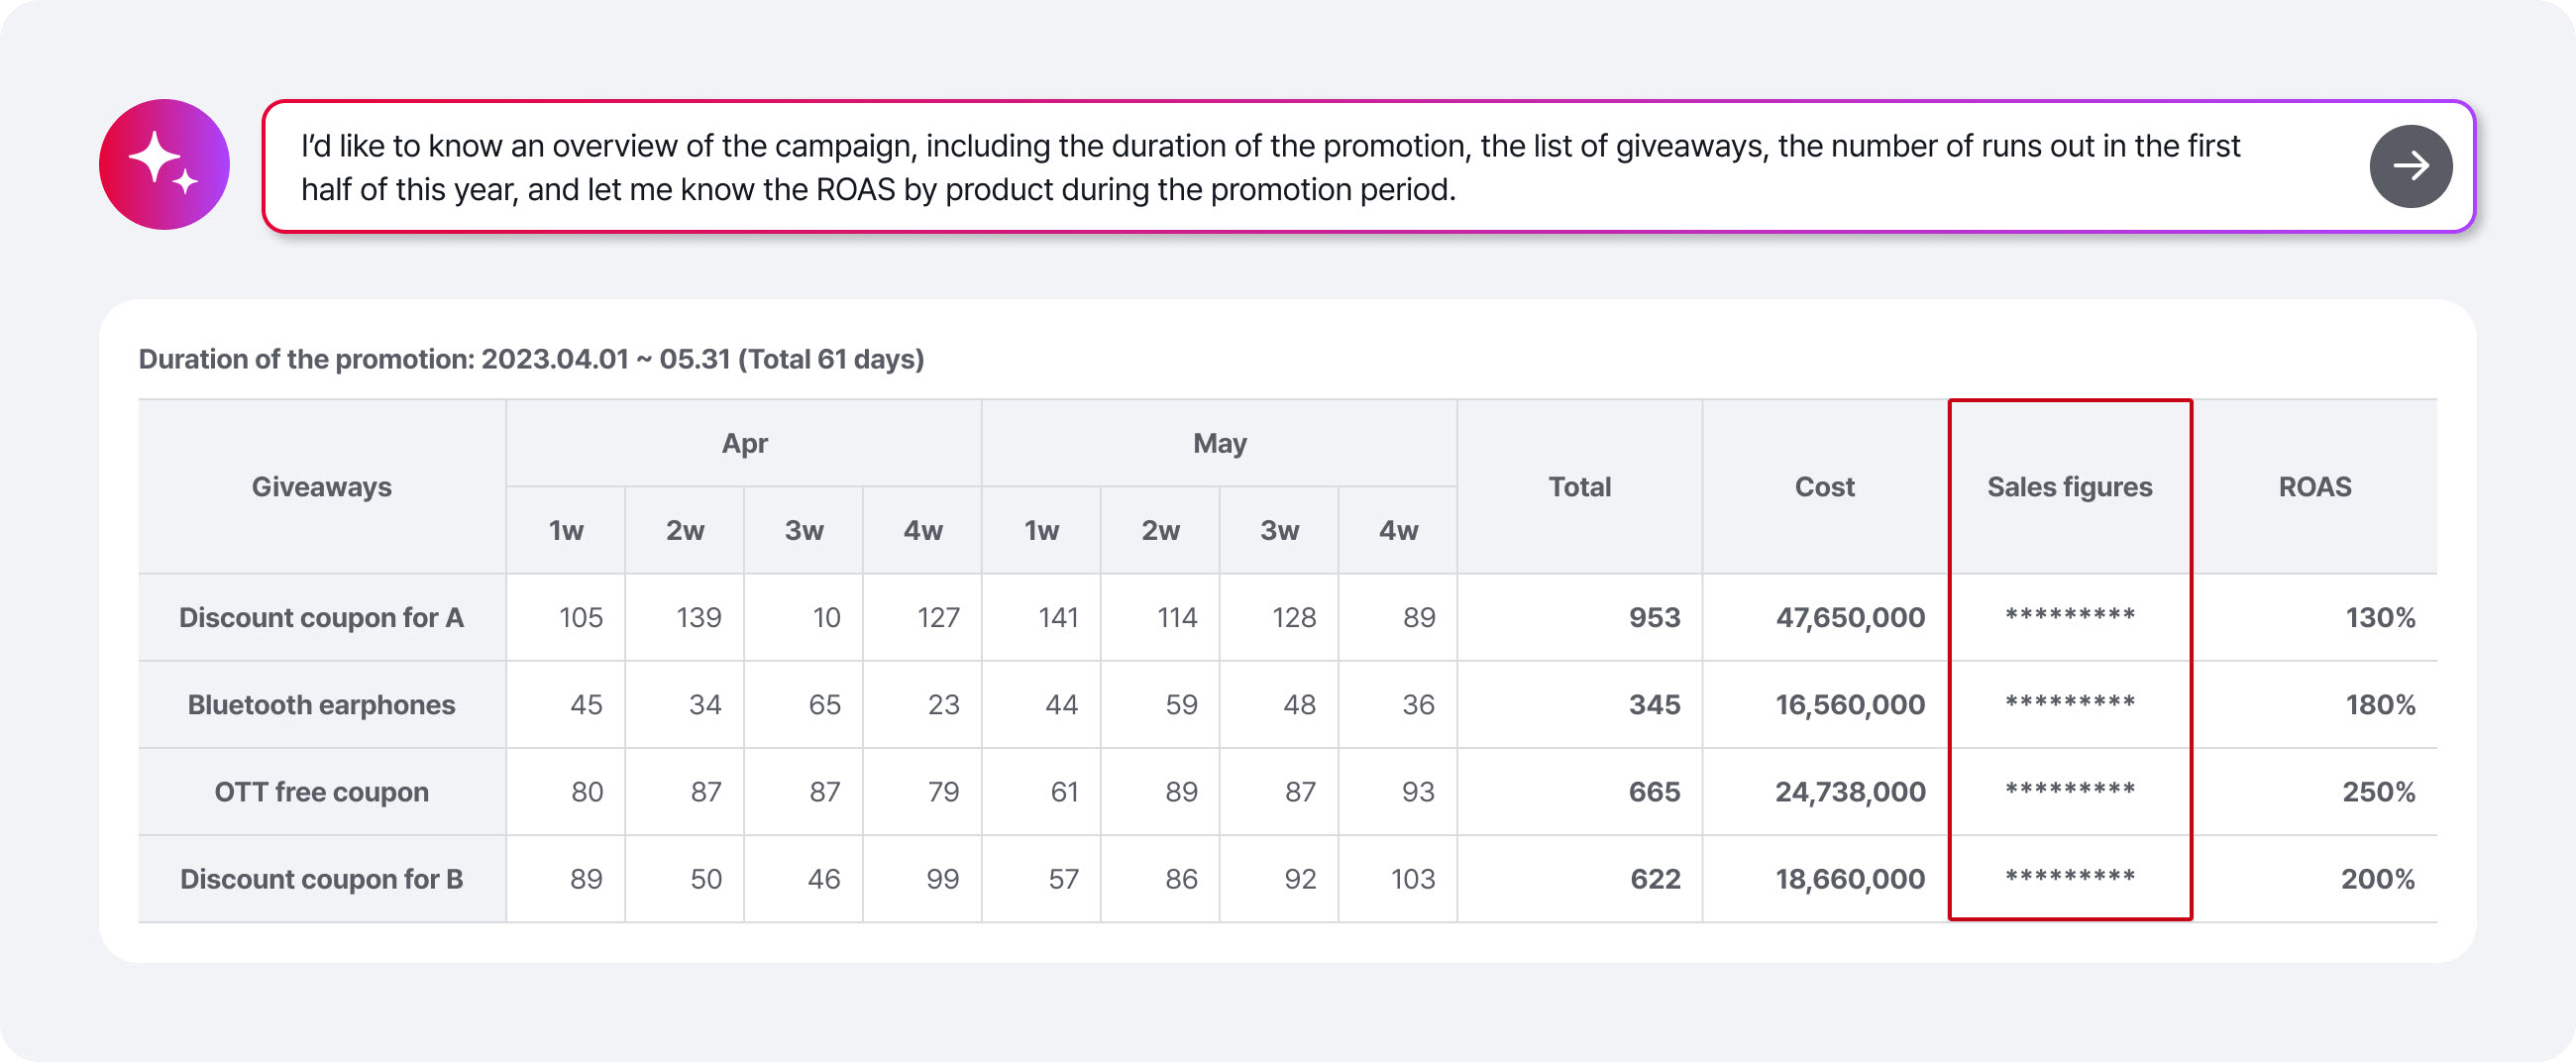This screenshot has height=1062, width=2576.
Task: Select the Giveaways column header
Action: [x=322, y=487]
